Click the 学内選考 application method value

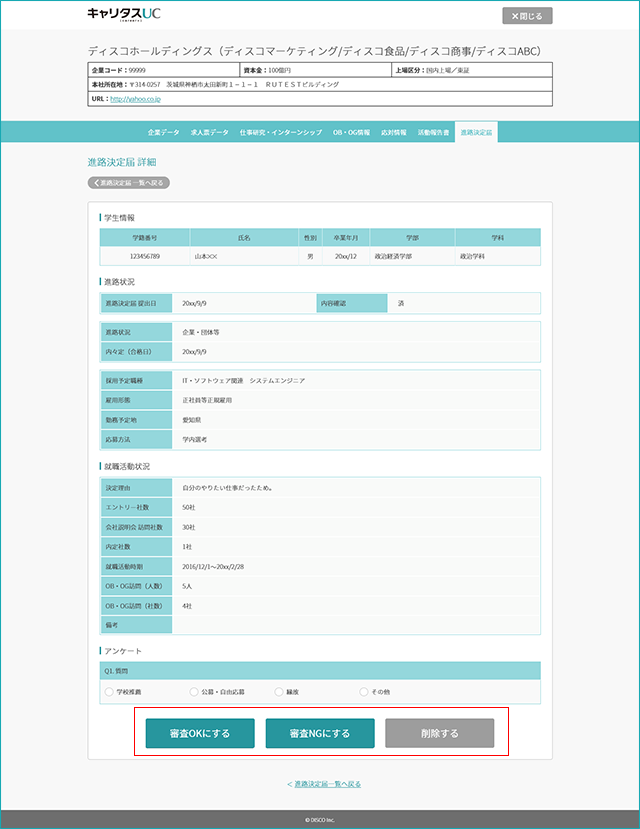point(194,439)
